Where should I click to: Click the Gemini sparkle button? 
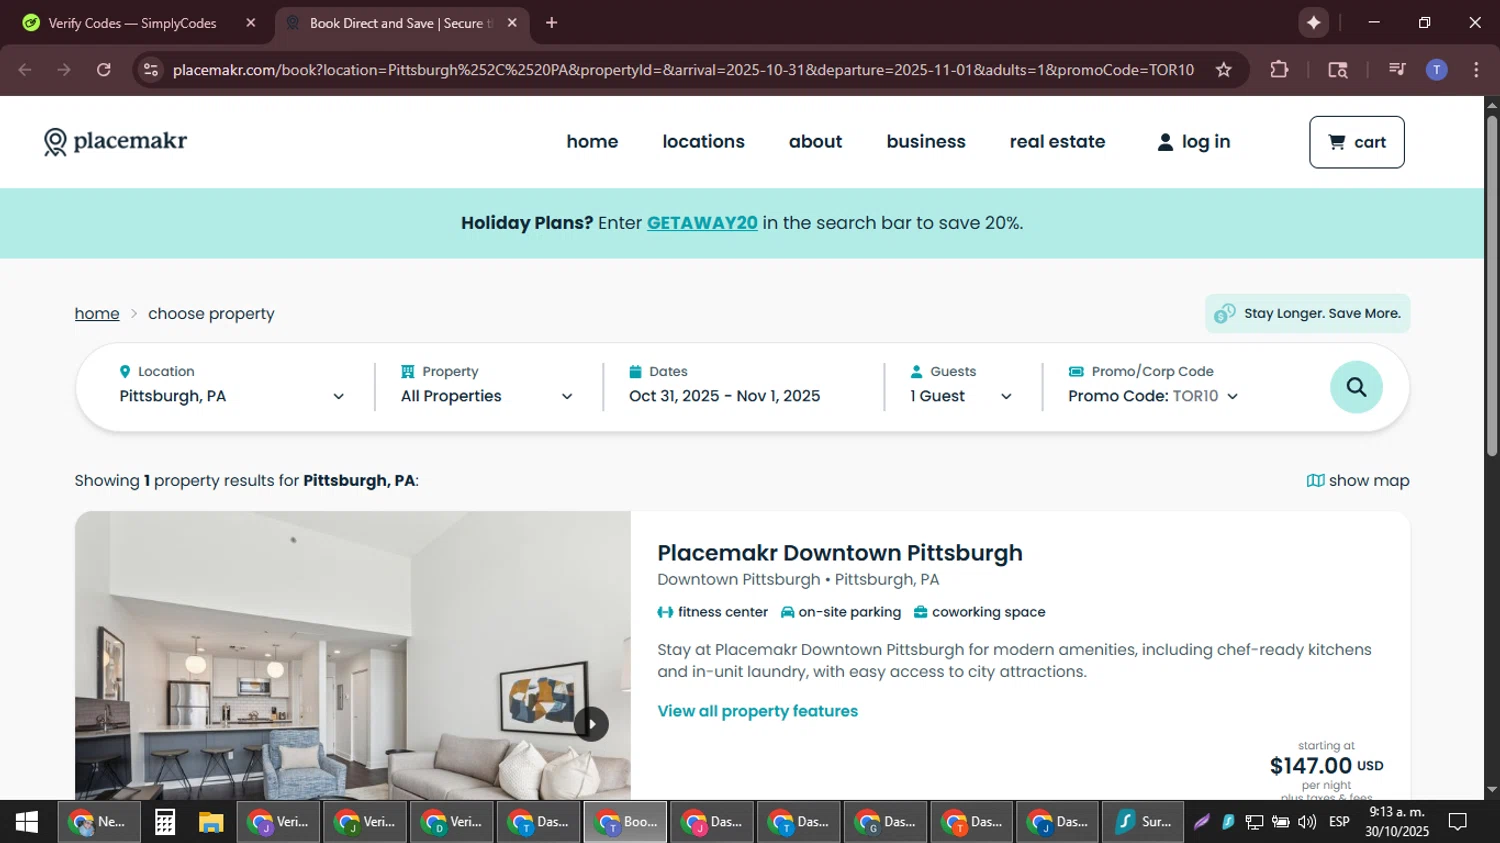(1313, 22)
